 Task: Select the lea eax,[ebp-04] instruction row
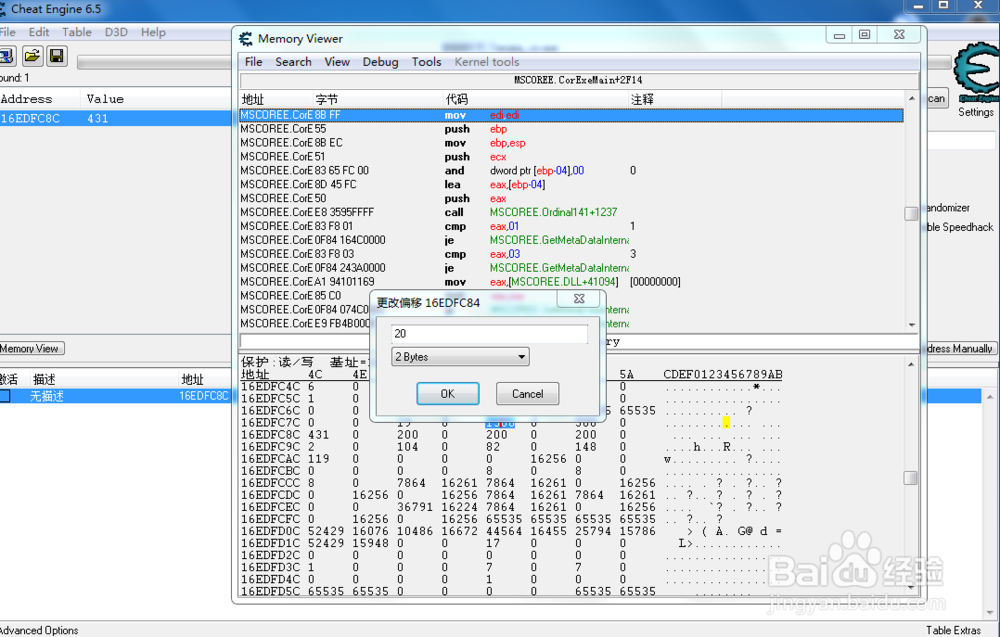[571, 184]
